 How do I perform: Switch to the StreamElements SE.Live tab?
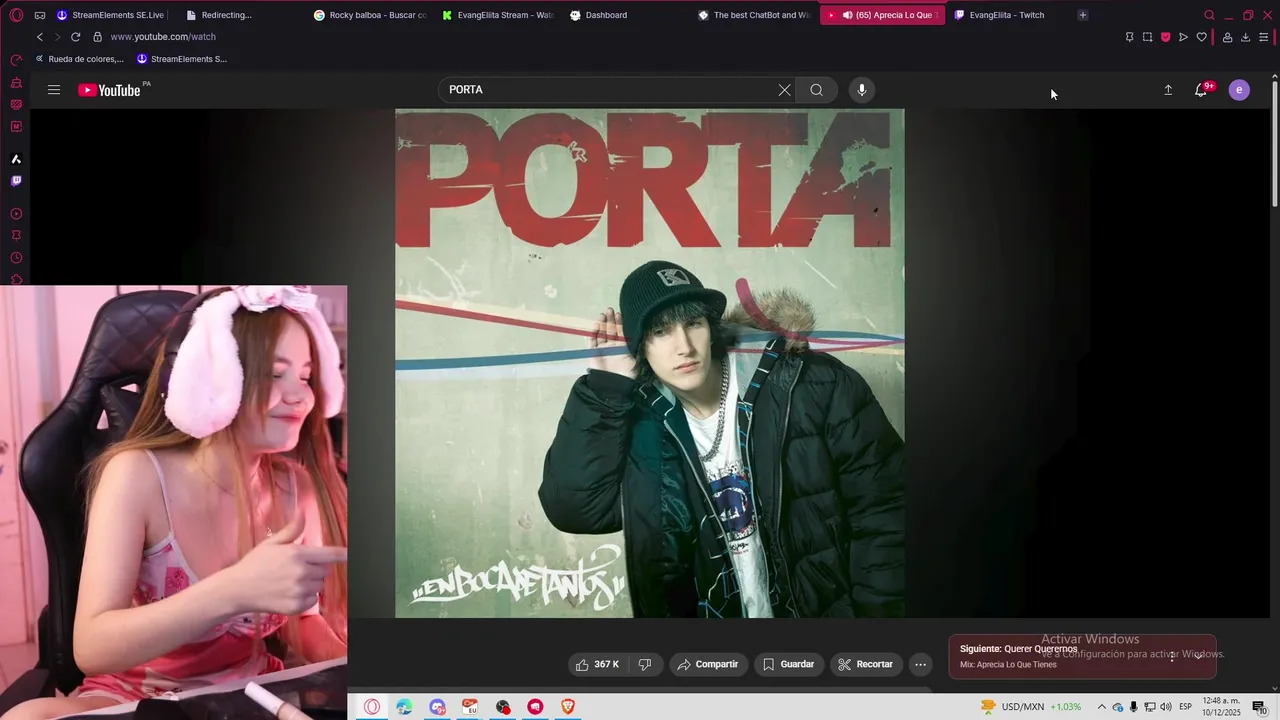click(x=110, y=15)
